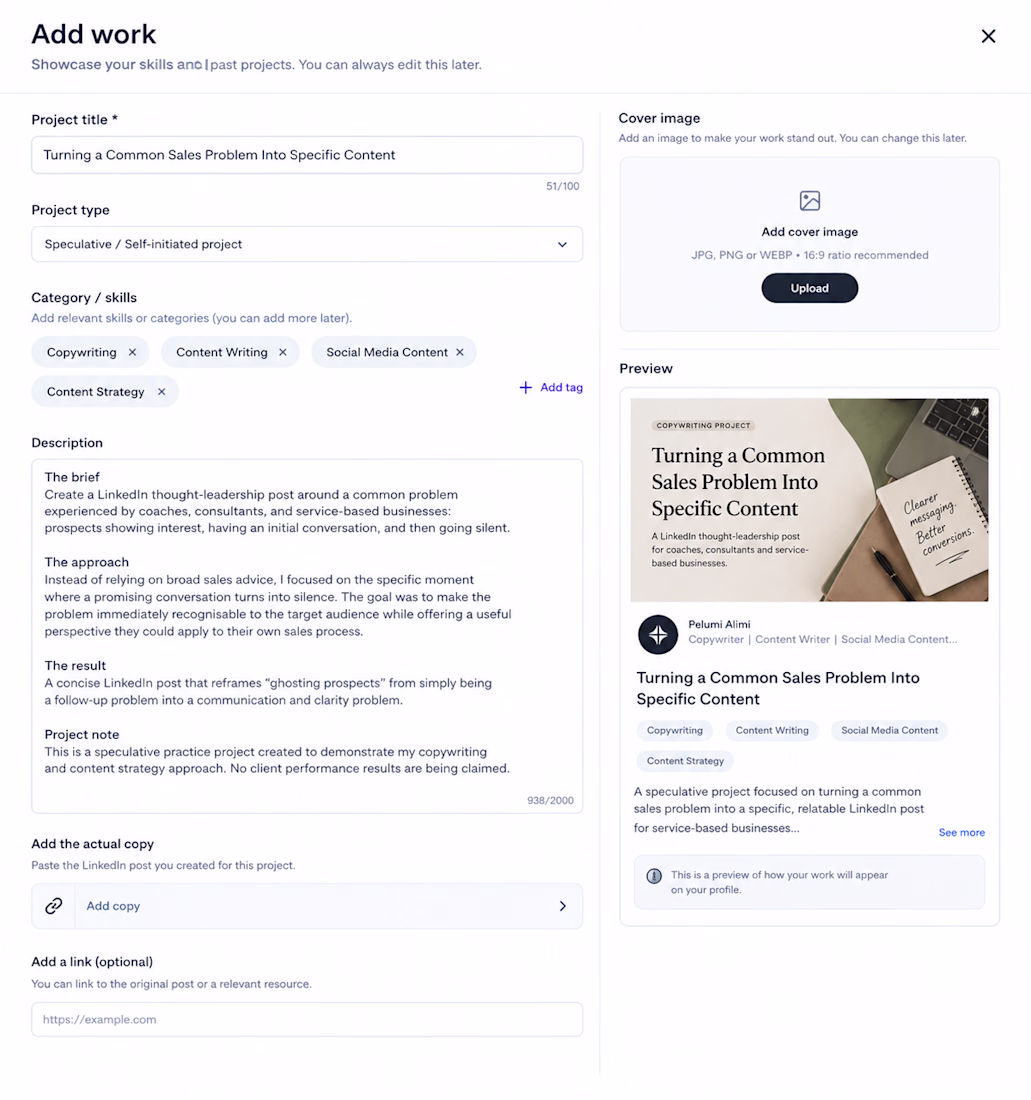Click the add cover image picture icon
This screenshot has height=1100, width=1031.
pos(809,201)
